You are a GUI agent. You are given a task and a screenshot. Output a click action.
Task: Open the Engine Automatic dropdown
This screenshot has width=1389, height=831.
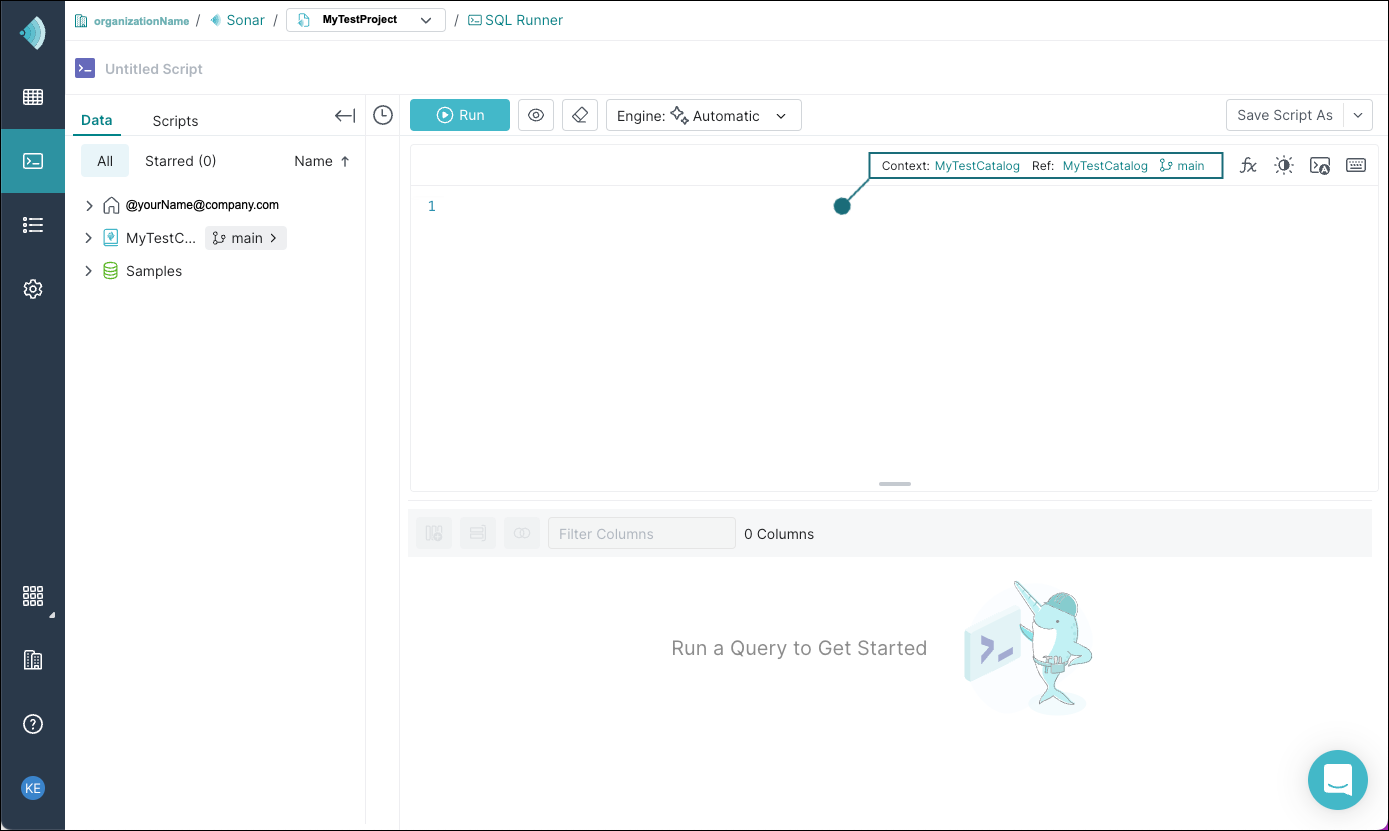tap(703, 114)
